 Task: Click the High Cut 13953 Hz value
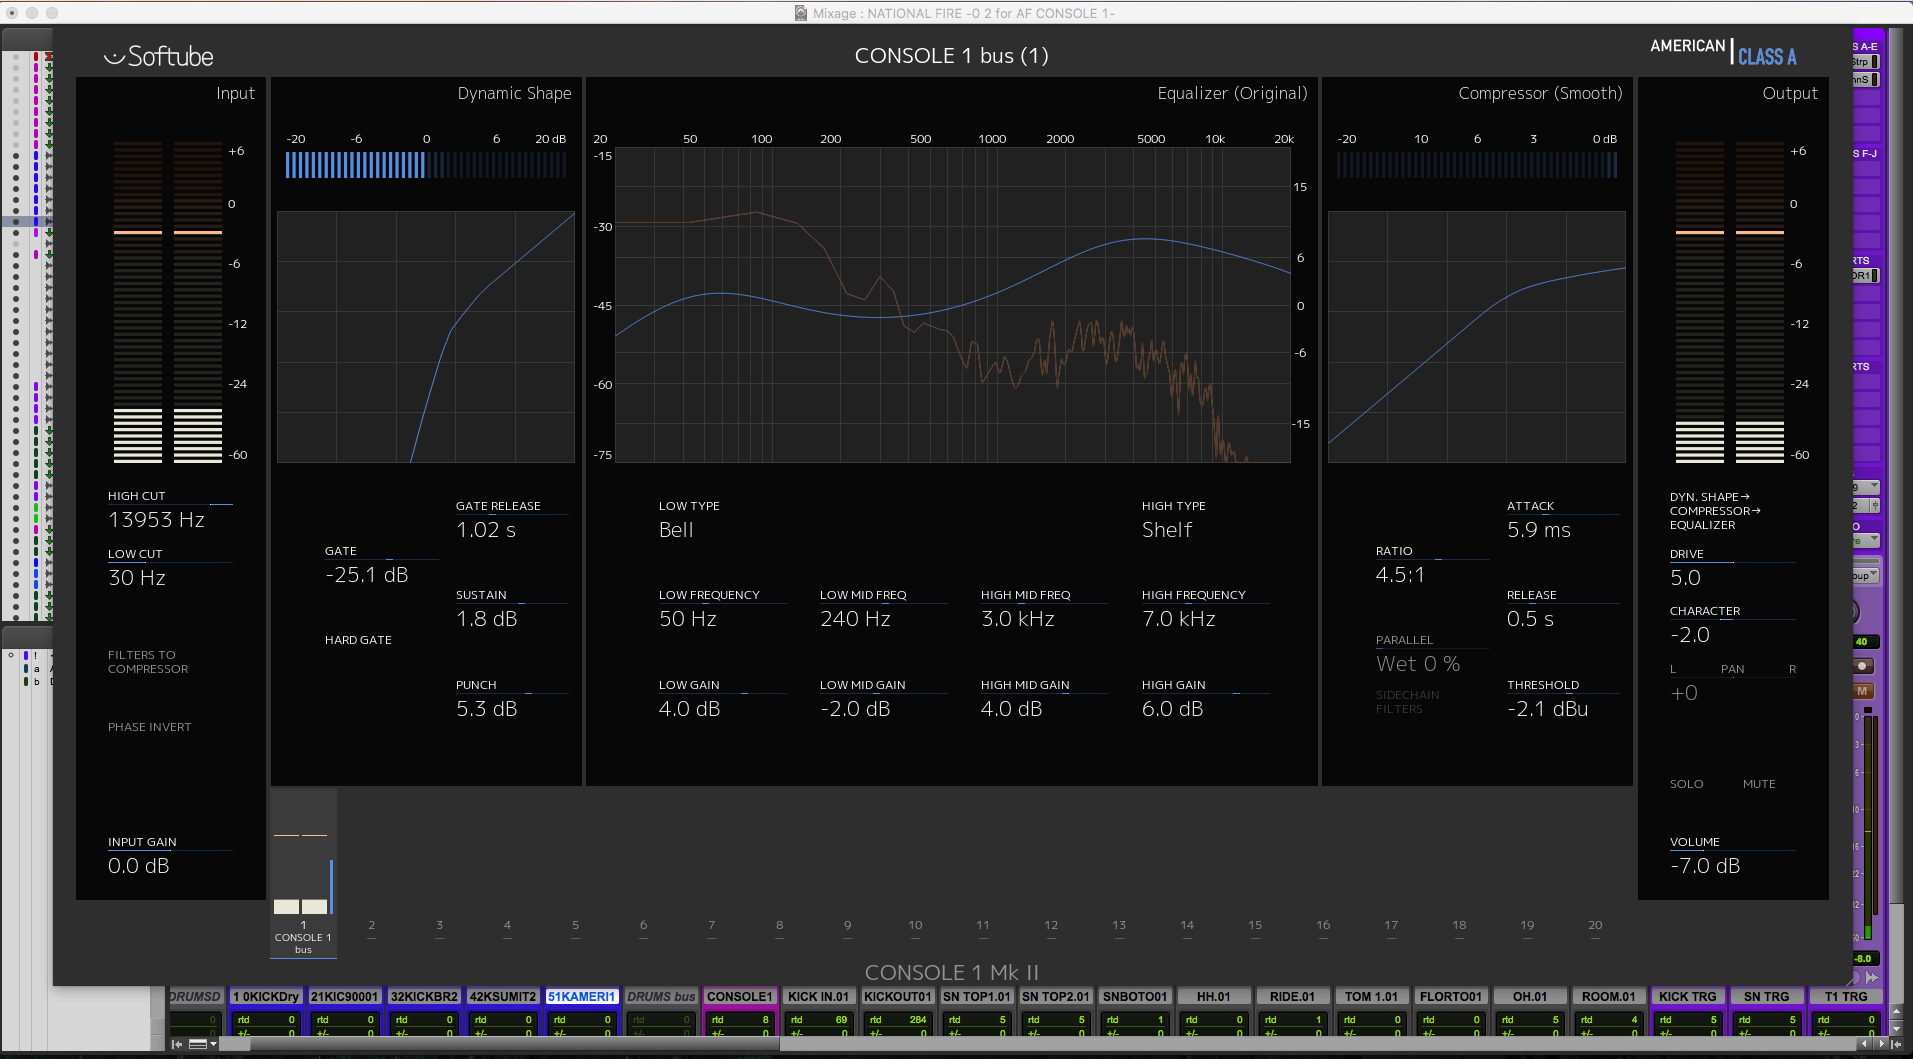coord(156,520)
